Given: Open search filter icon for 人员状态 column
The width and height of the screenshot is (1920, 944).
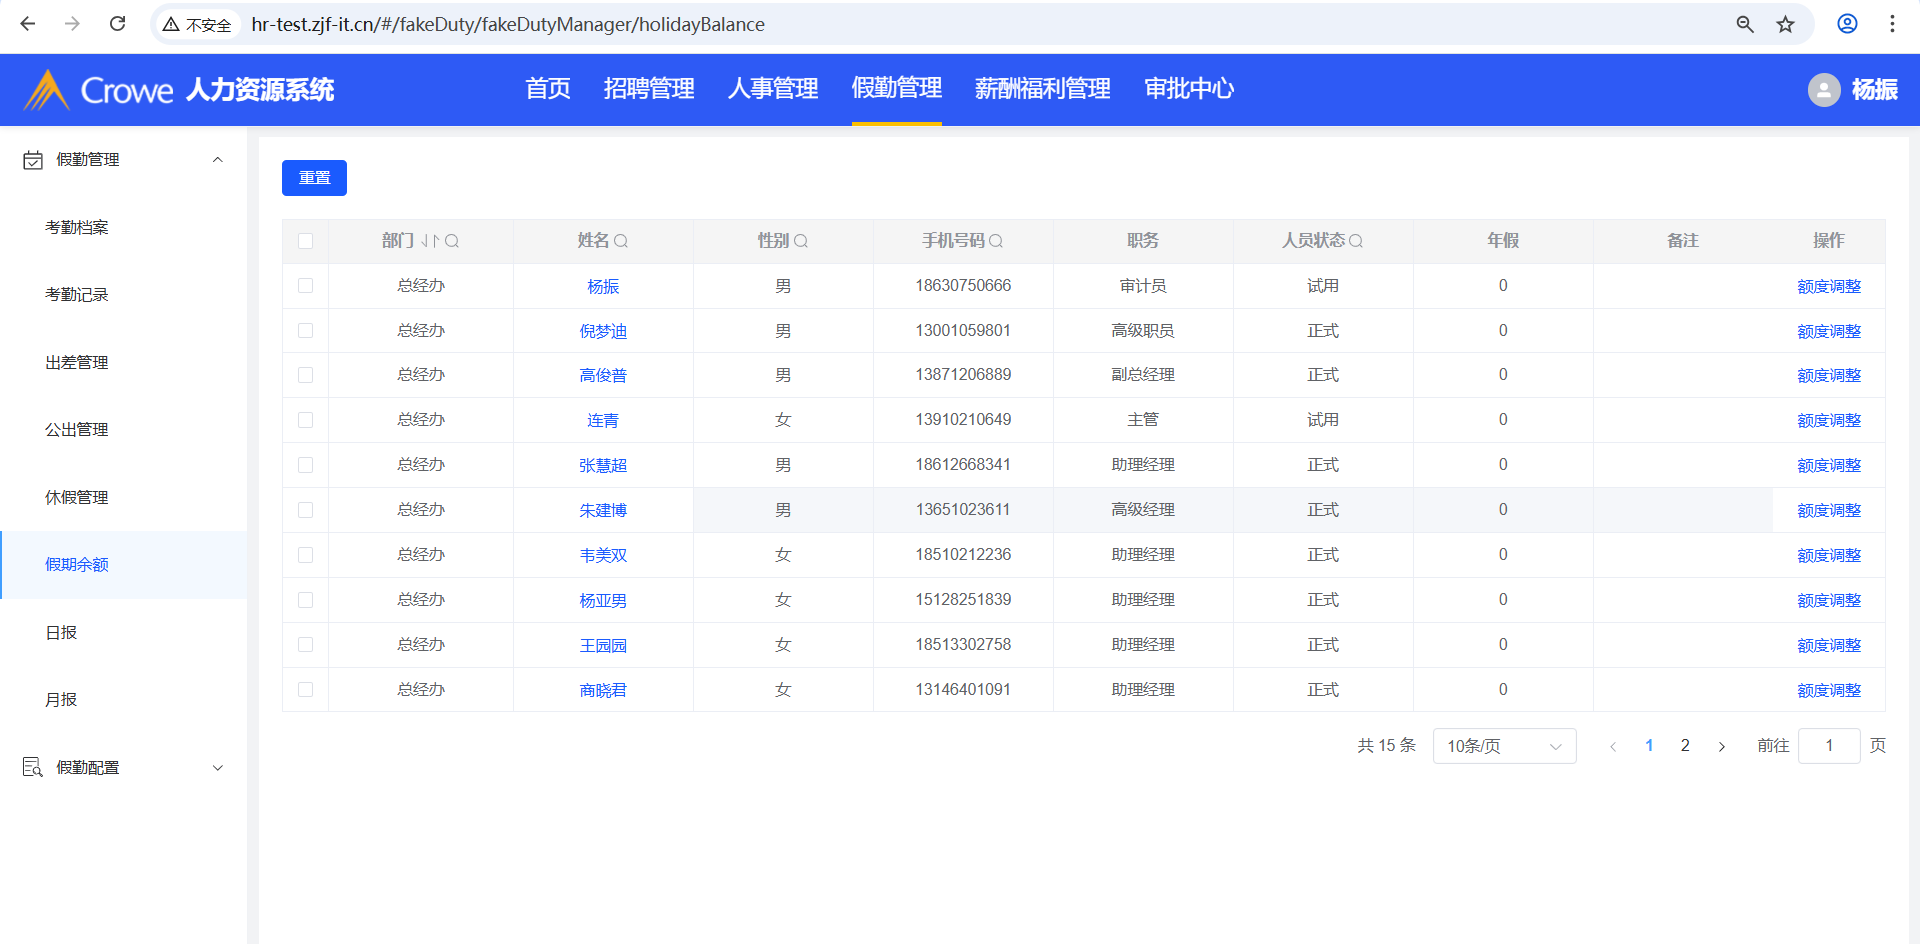Looking at the screenshot, I should click(1356, 241).
